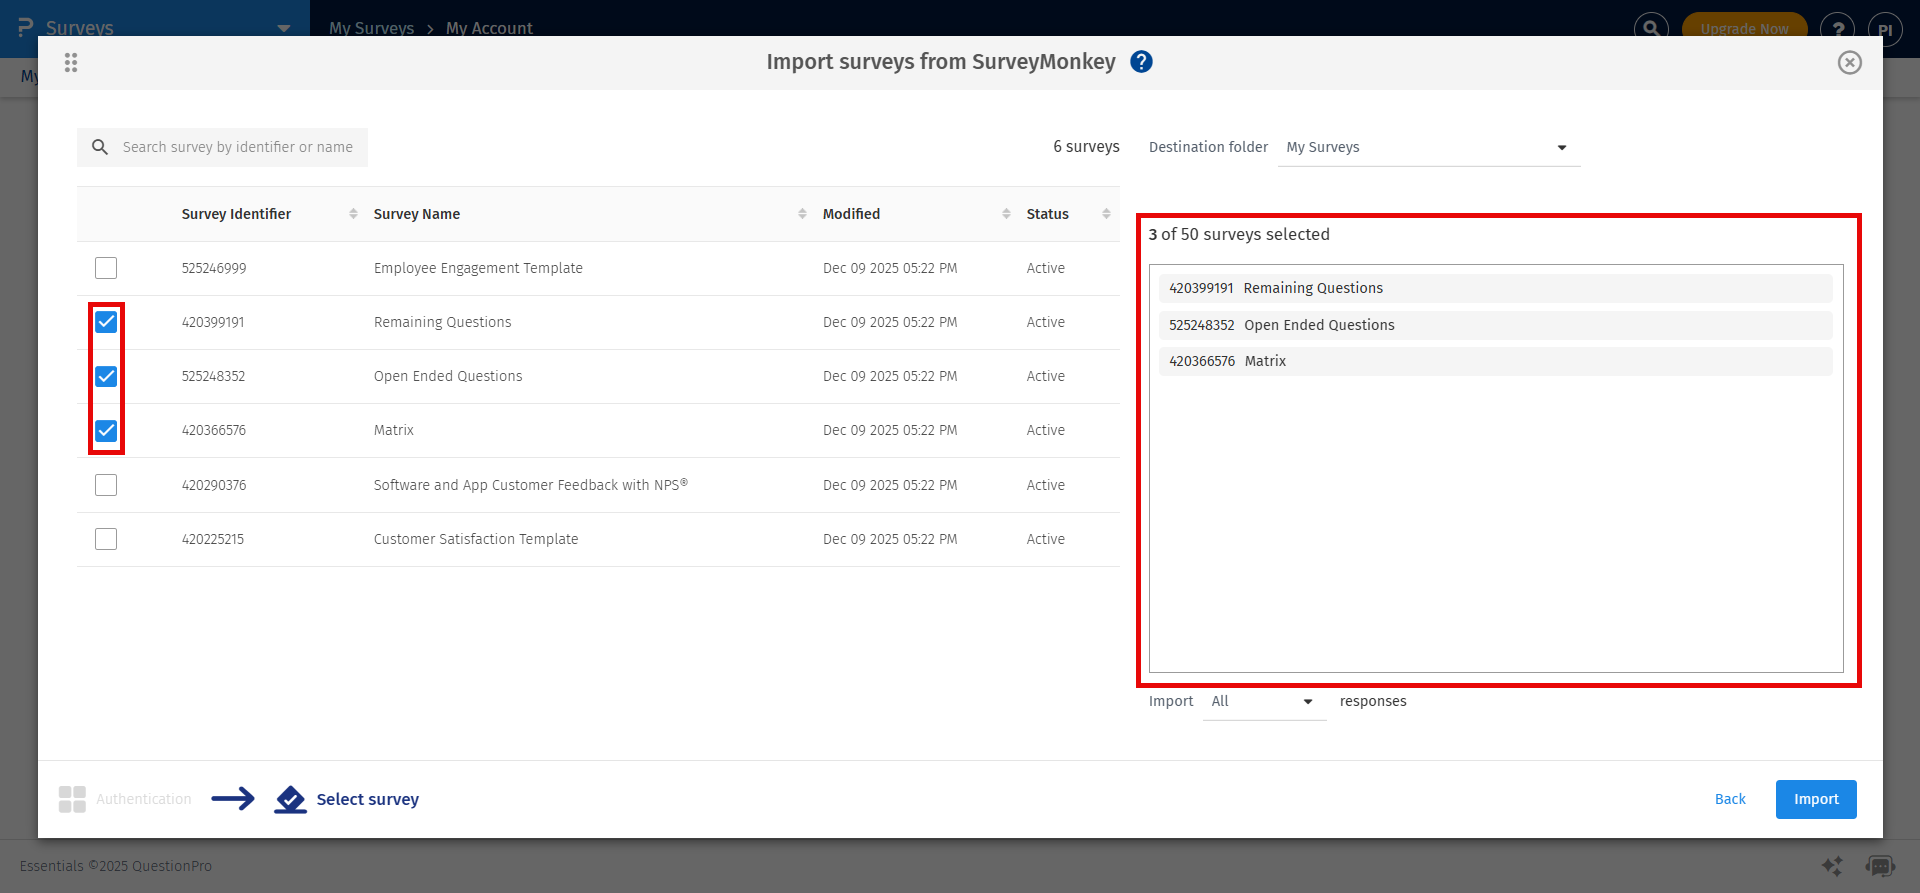Click survey name Customer Satisfaction Template
1920x893 pixels.
click(476, 539)
